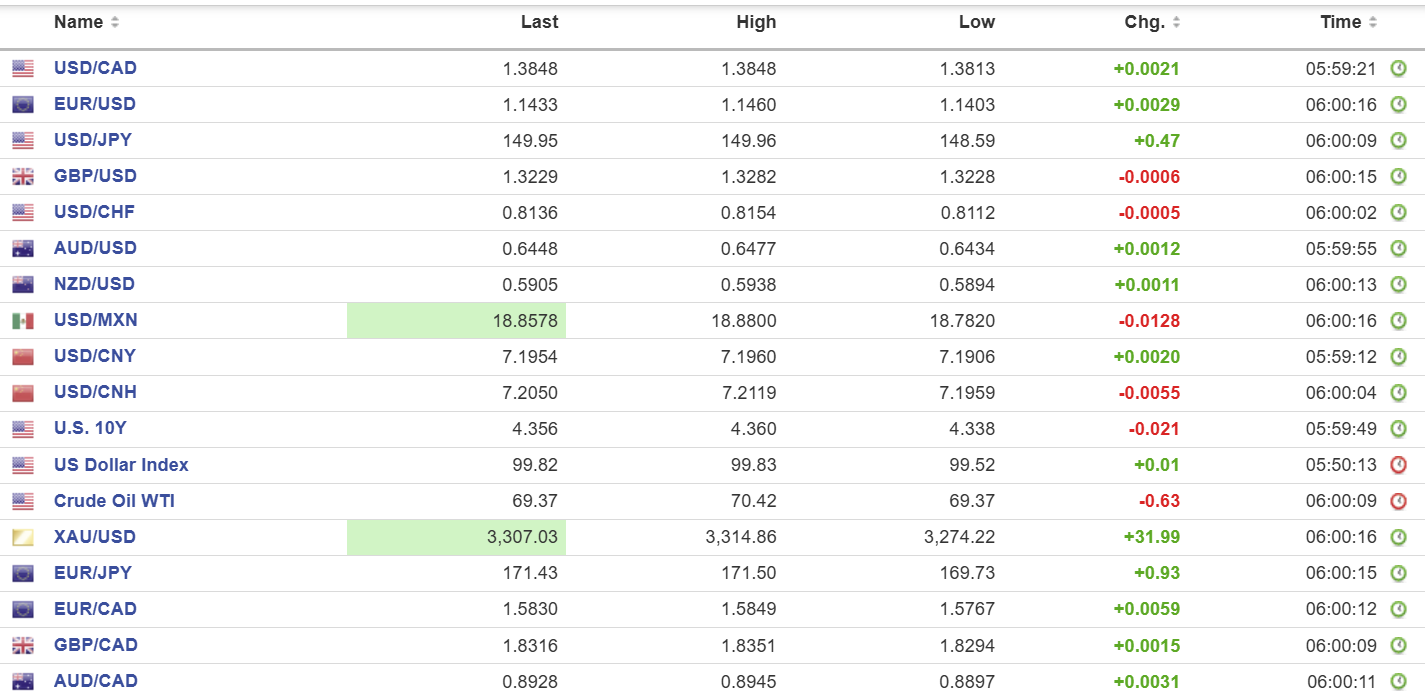The height and width of the screenshot is (697, 1425).
Task: Click the US flag beside USD/CAD
Action: pos(23,69)
